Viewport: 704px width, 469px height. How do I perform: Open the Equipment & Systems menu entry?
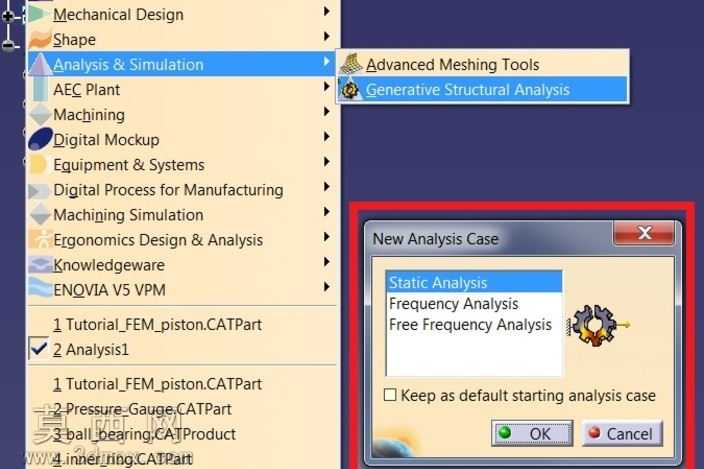pos(182,165)
